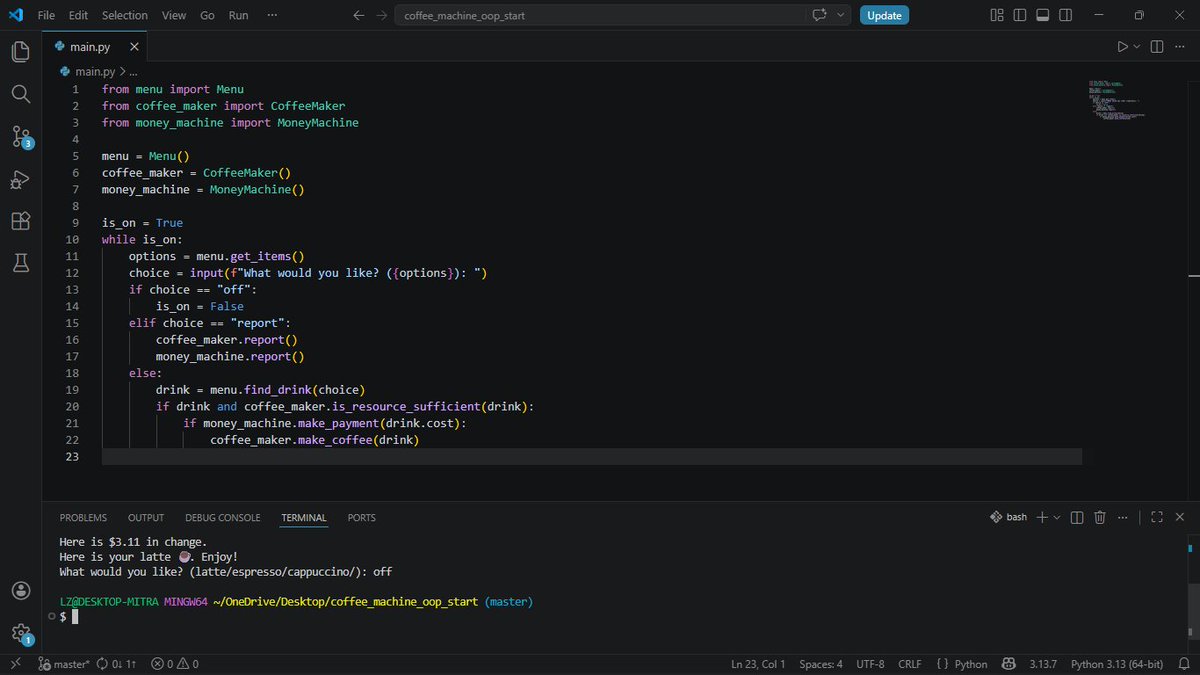Viewport: 1200px width, 675px height.
Task: Go forward with the right arrow
Action: coord(381,15)
